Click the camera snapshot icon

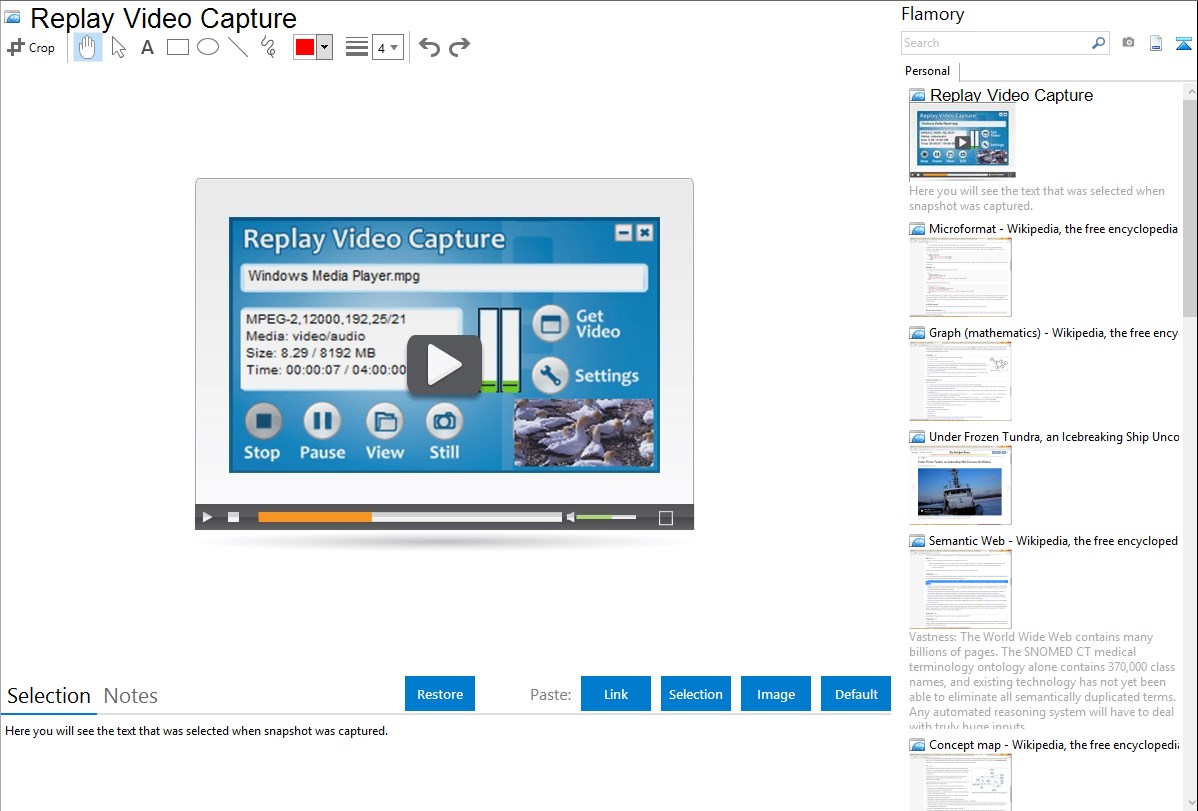[x=1128, y=43]
